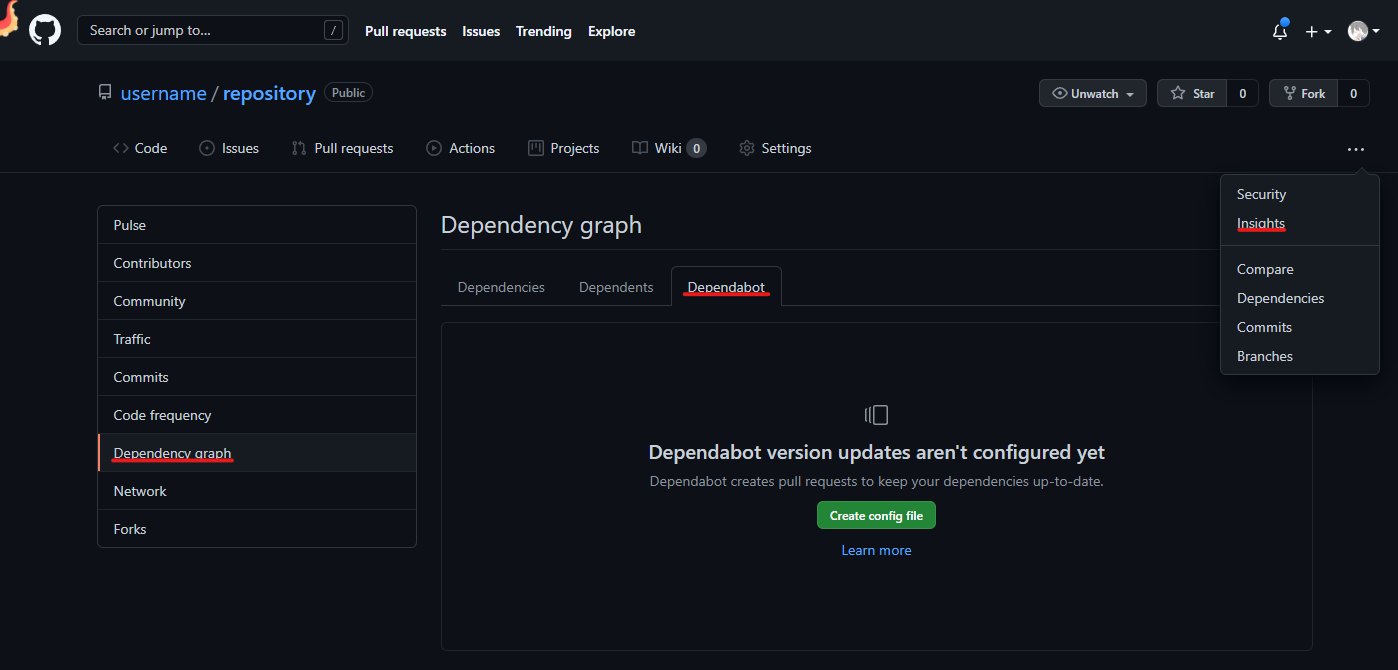Click the green Create config file button
The height and width of the screenshot is (670, 1398).
tap(876, 515)
